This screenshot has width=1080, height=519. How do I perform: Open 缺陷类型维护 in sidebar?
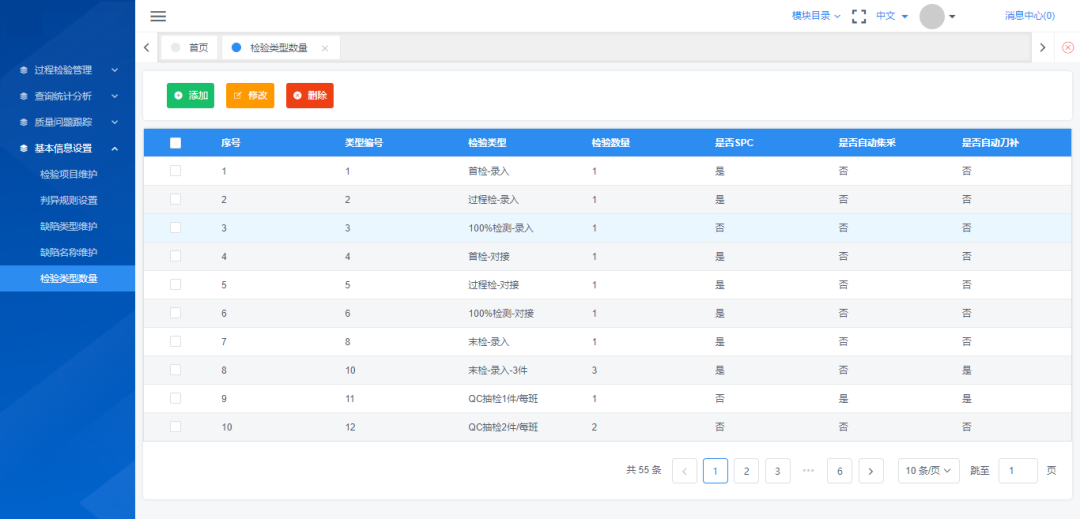pyautogui.click(x=68, y=226)
